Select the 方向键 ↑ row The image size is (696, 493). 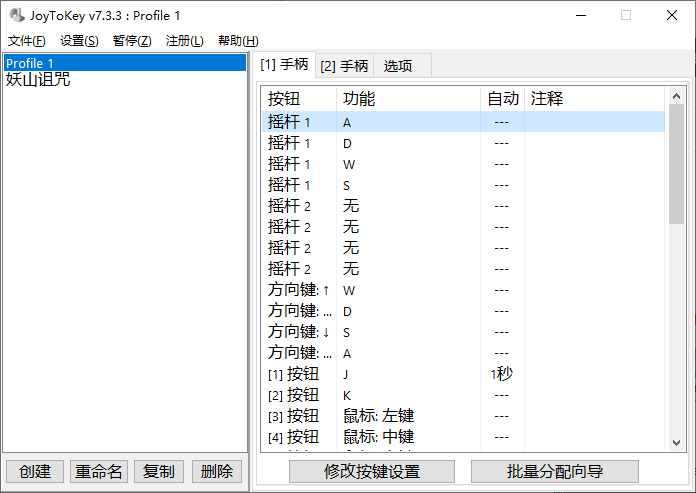click(x=463, y=290)
